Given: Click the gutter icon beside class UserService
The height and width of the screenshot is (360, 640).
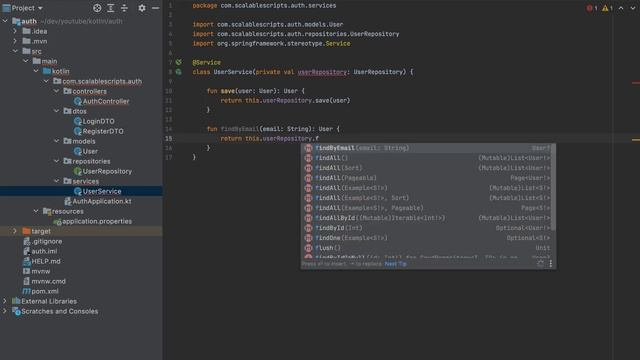Looking at the screenshot, I should [x=178, y=72].
